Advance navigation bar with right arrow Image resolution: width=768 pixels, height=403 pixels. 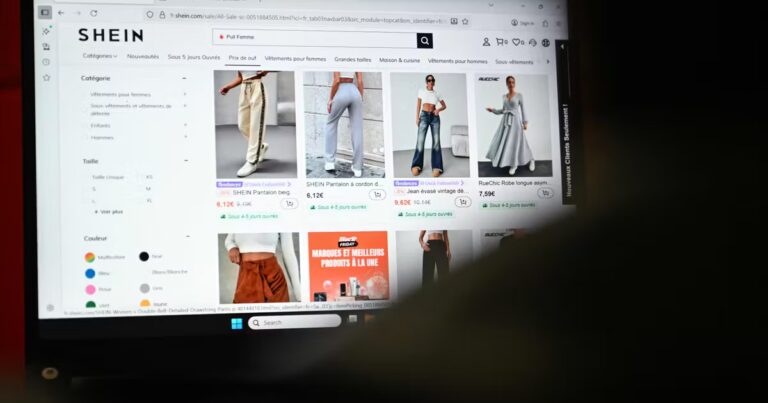[548, 62]
